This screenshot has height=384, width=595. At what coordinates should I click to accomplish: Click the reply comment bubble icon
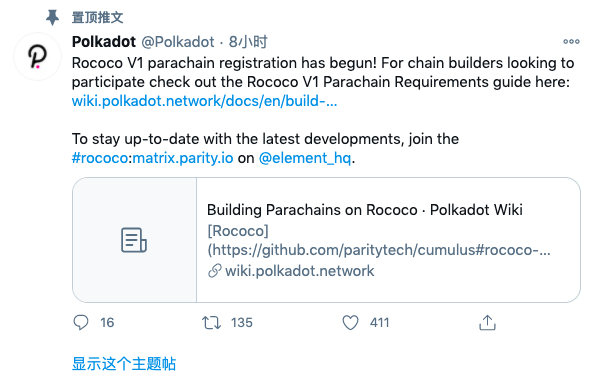tap(80, 323)
